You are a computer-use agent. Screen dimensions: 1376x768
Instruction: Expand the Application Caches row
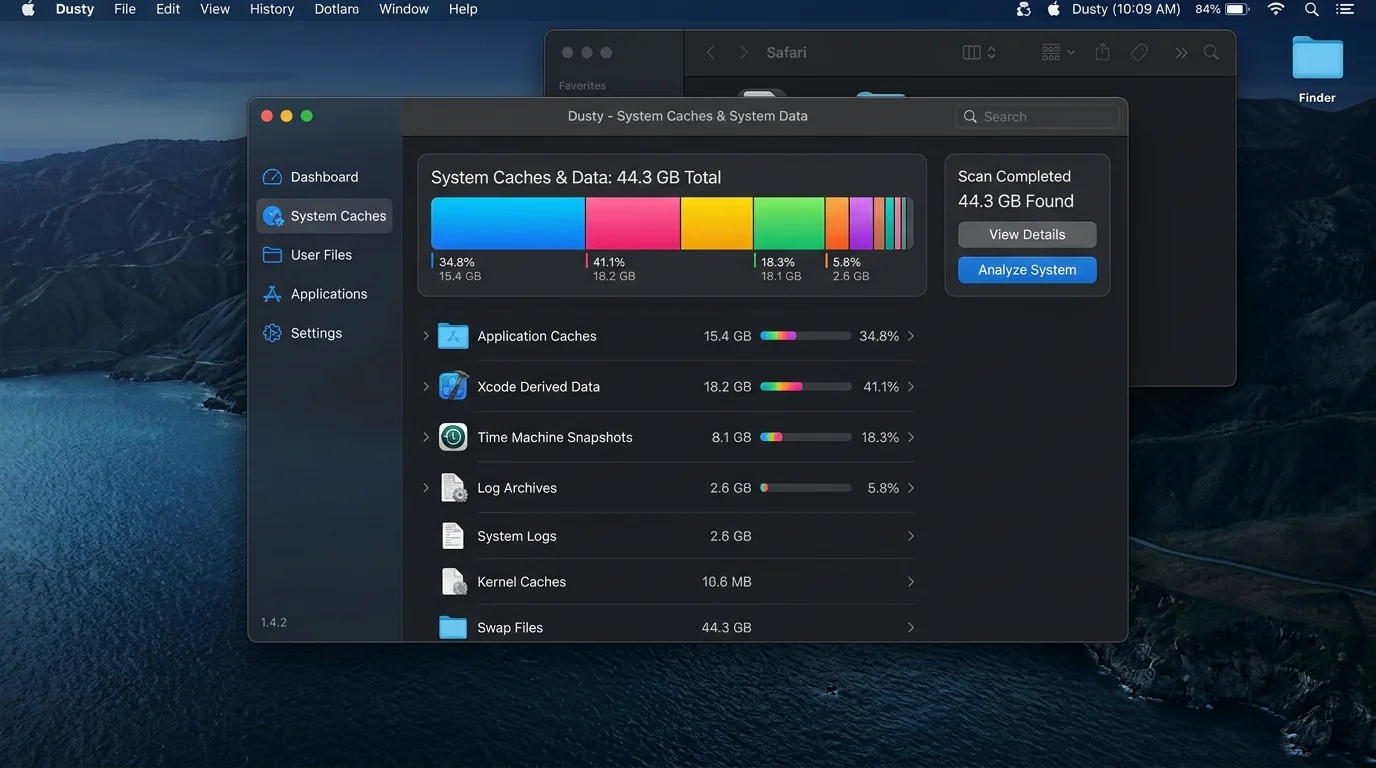[x=426, y=336]
